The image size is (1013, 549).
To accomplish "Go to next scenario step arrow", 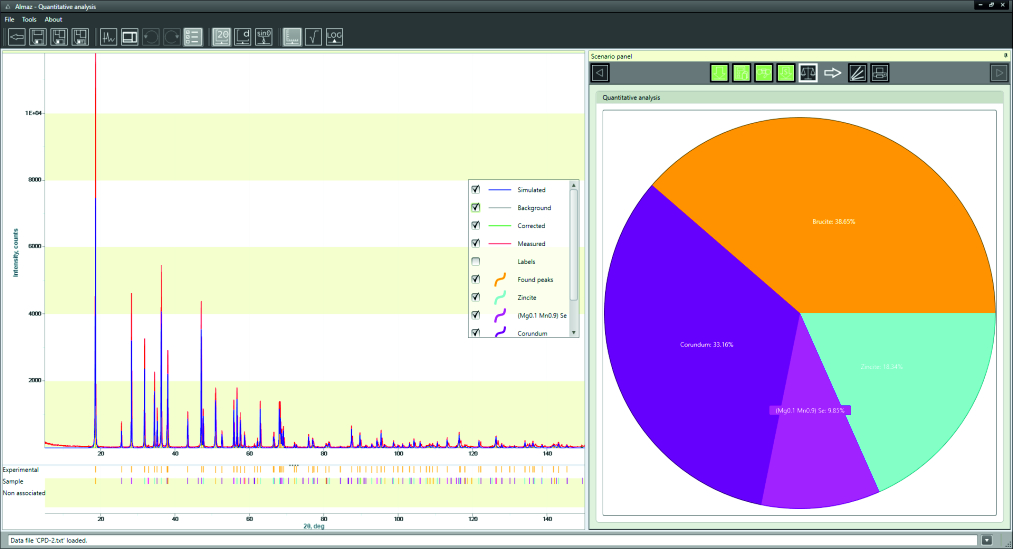I will [997, 72].
